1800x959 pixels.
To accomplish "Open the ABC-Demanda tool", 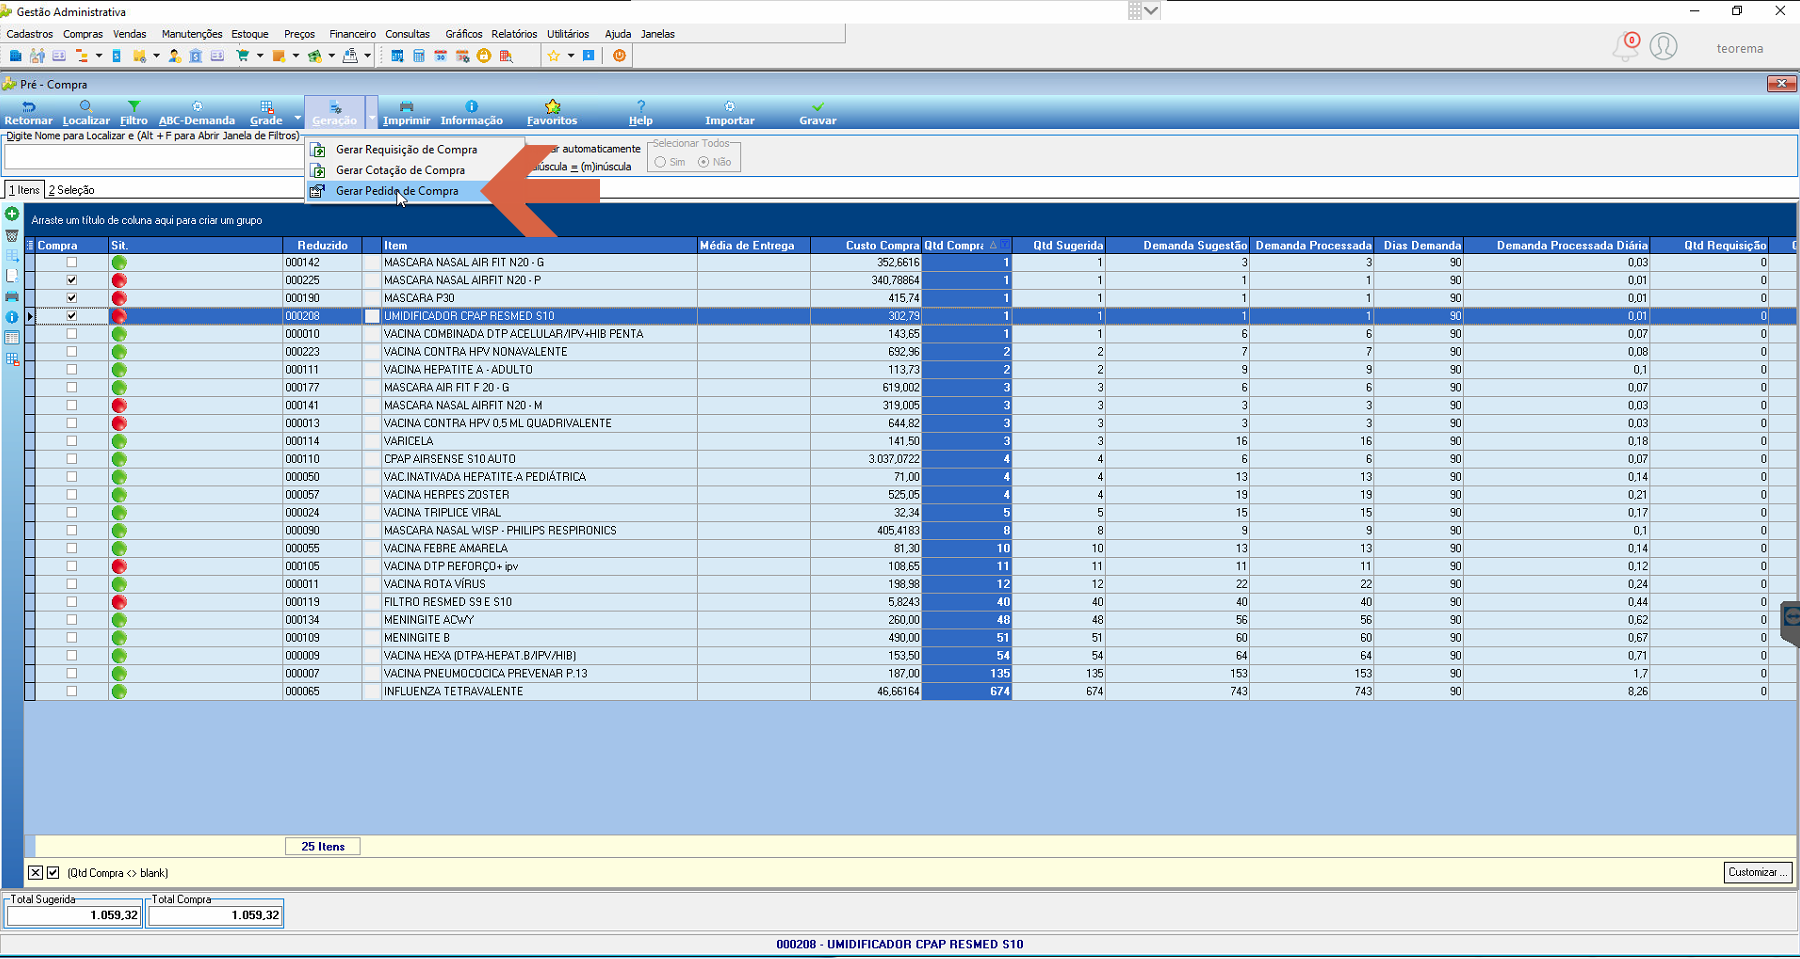I will click(x=197, y=112).
